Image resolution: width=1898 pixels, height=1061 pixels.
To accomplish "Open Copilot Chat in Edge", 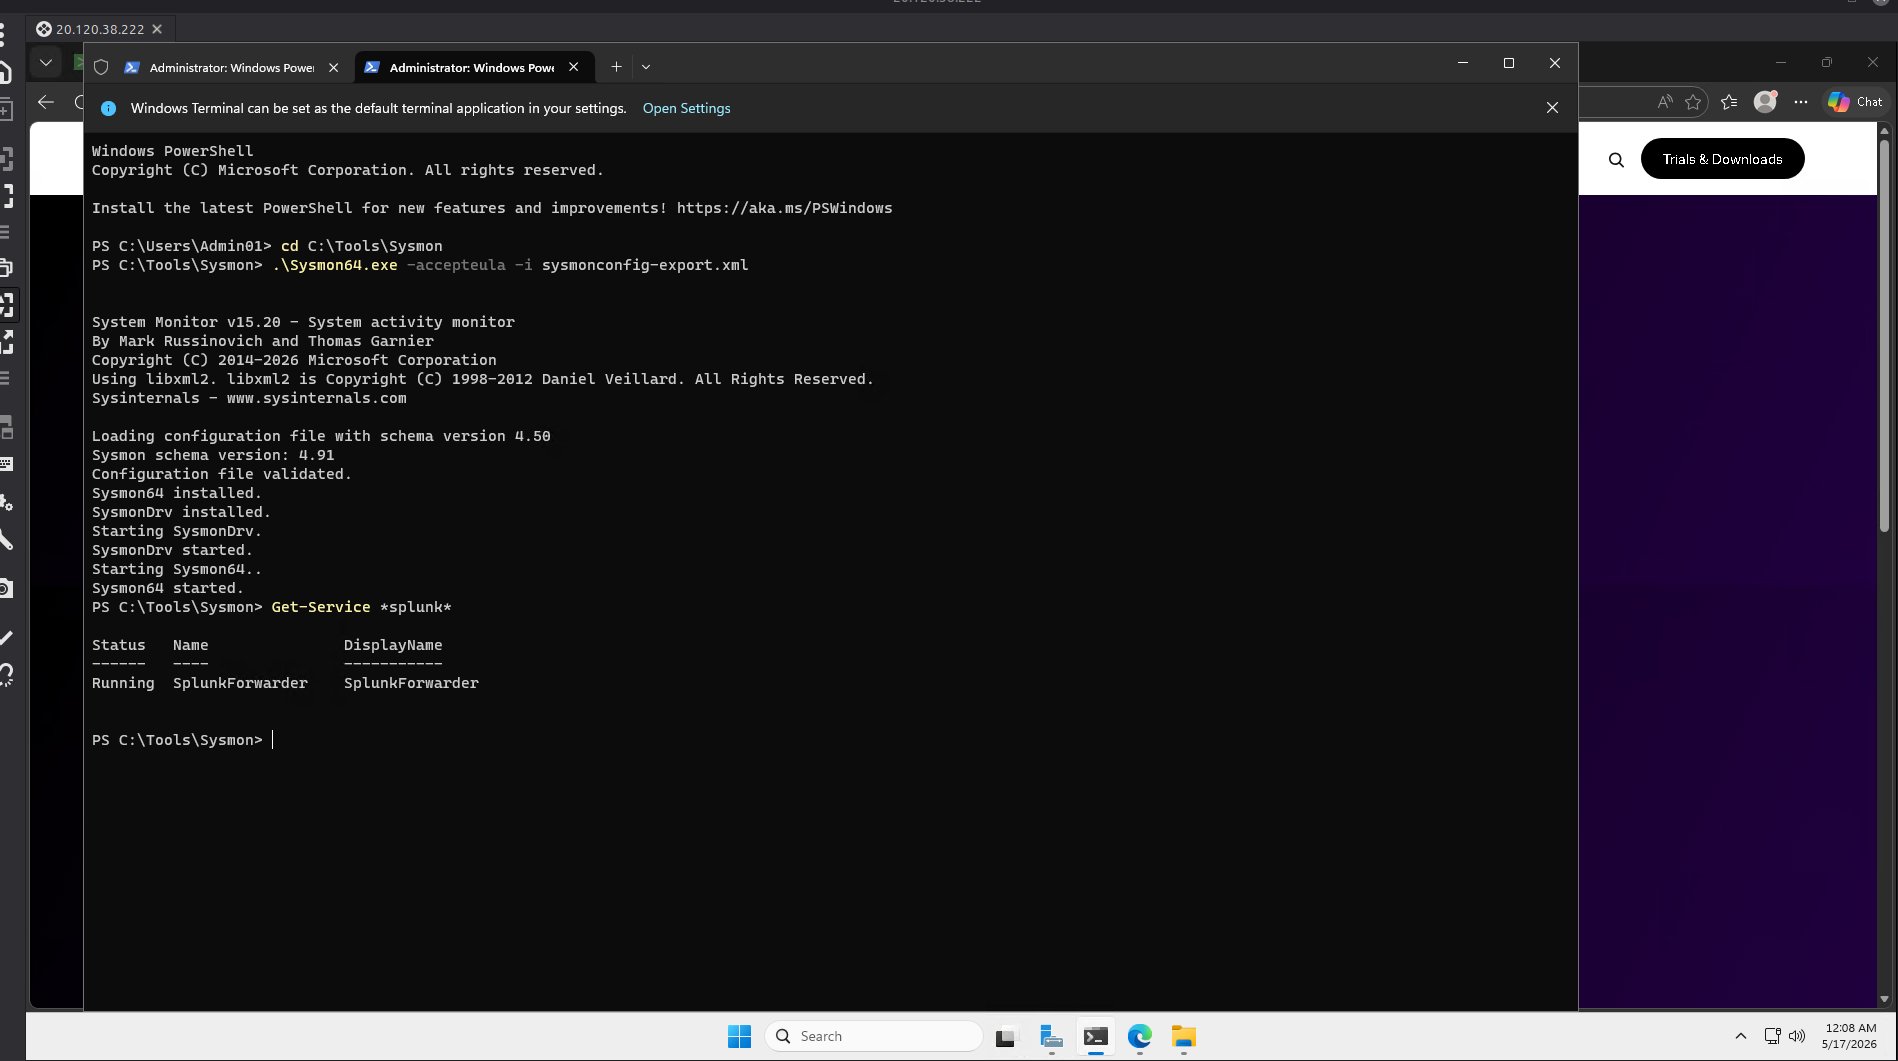I will click(1855, 101).
